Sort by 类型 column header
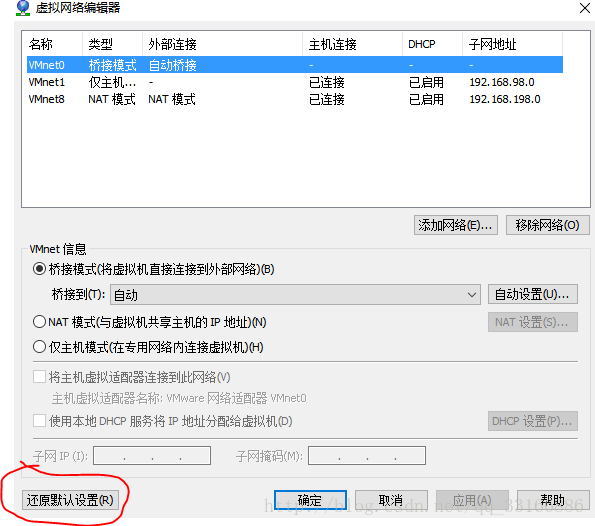The width and height of the screenshot is (595, 526). tap(112, 44)
